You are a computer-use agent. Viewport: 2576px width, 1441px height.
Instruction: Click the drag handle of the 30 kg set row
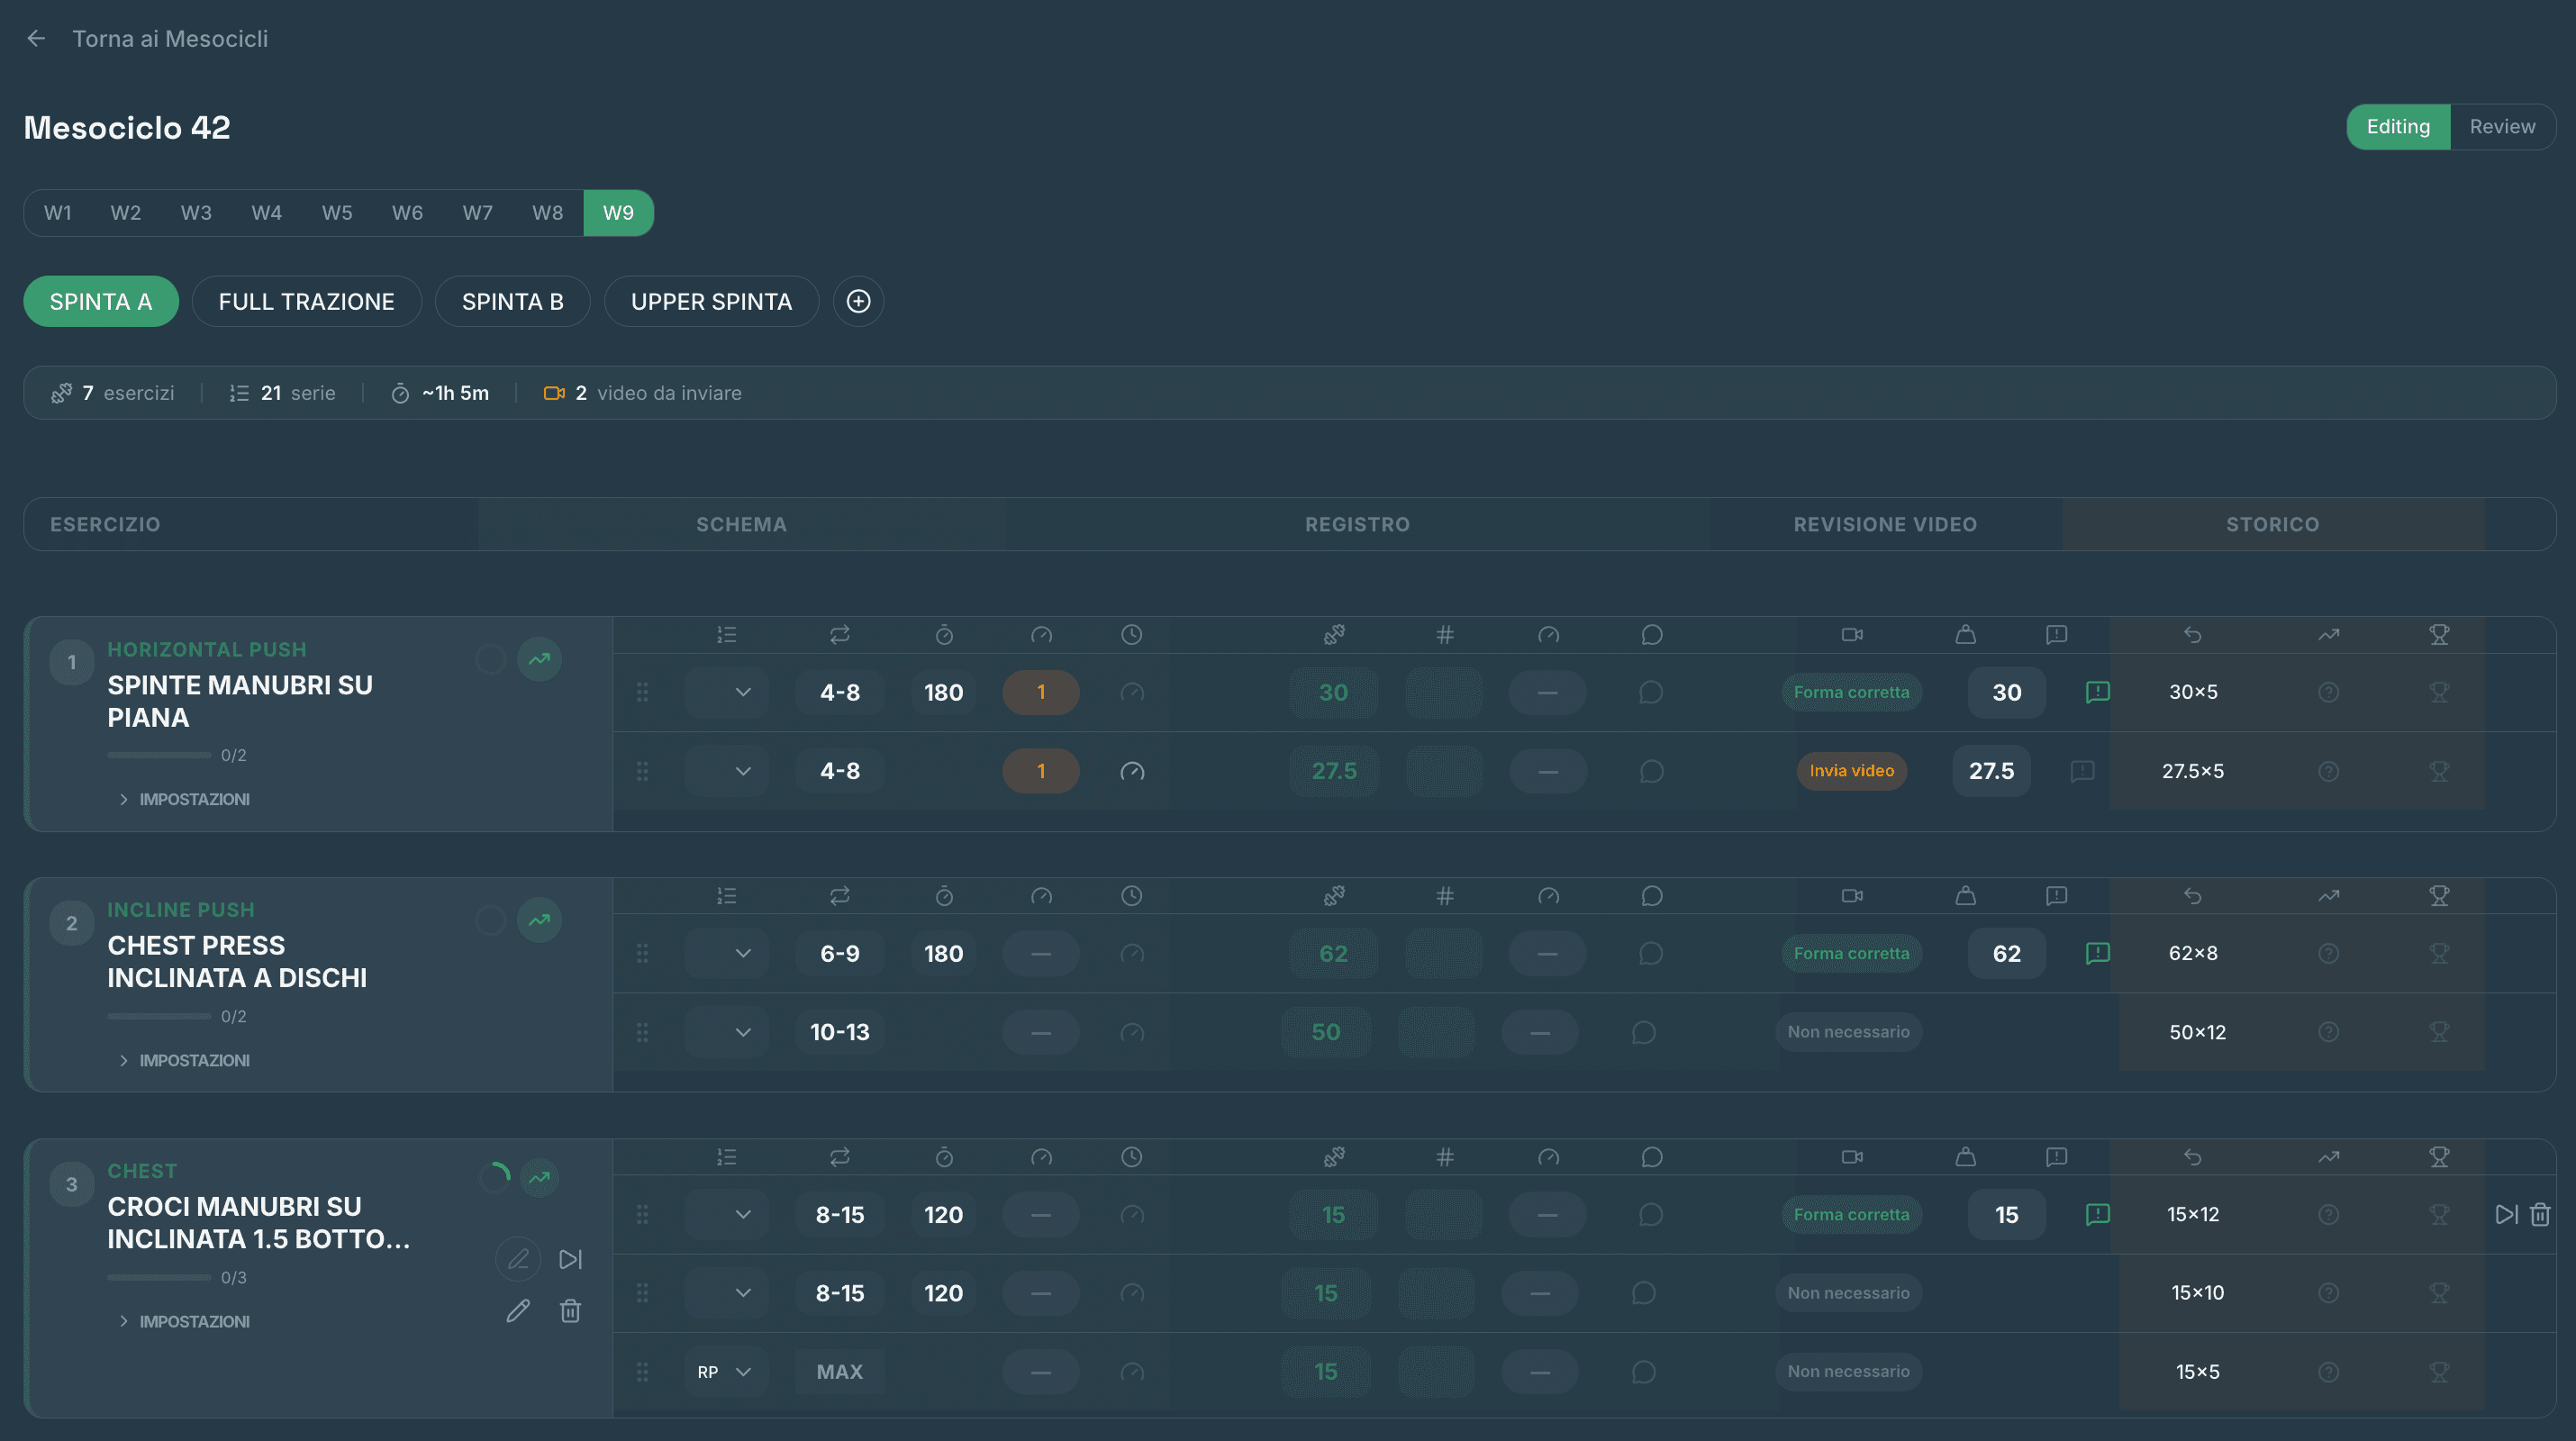[x=642, y=692]
